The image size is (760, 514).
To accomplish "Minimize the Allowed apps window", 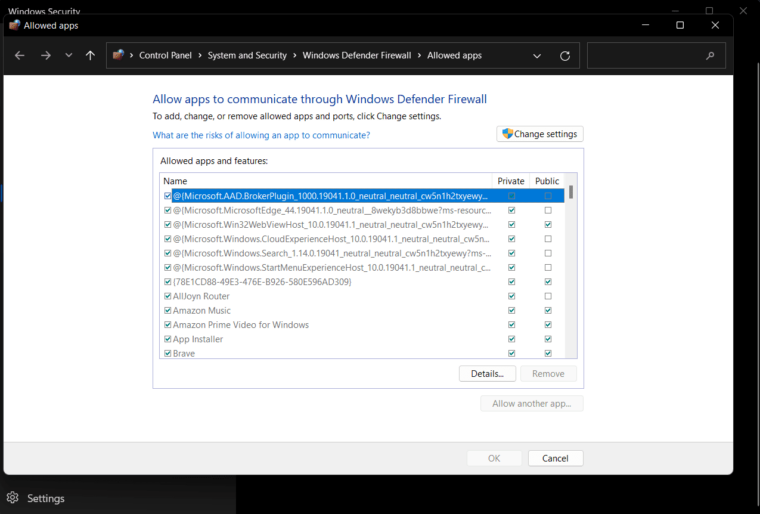I will pyautogui.click(x=645, y=25).
